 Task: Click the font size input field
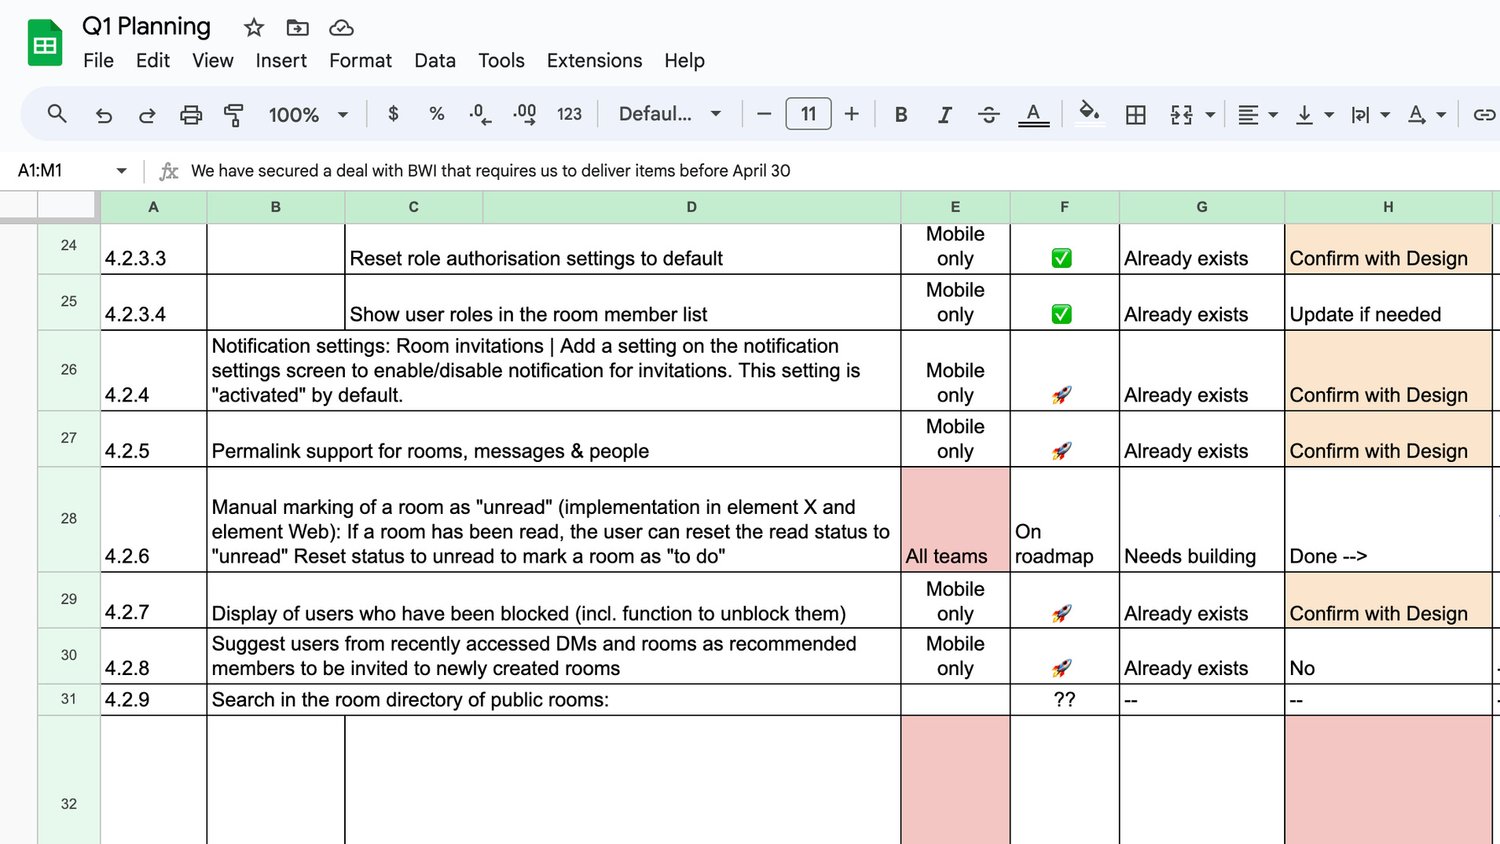(808, 114)
